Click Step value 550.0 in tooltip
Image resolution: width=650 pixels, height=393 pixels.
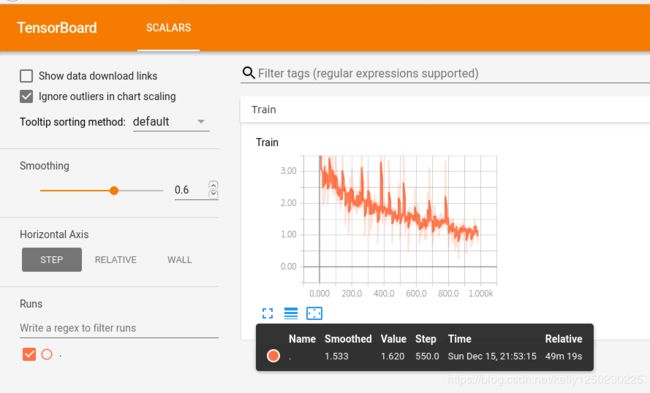click(x=427, y=356)
